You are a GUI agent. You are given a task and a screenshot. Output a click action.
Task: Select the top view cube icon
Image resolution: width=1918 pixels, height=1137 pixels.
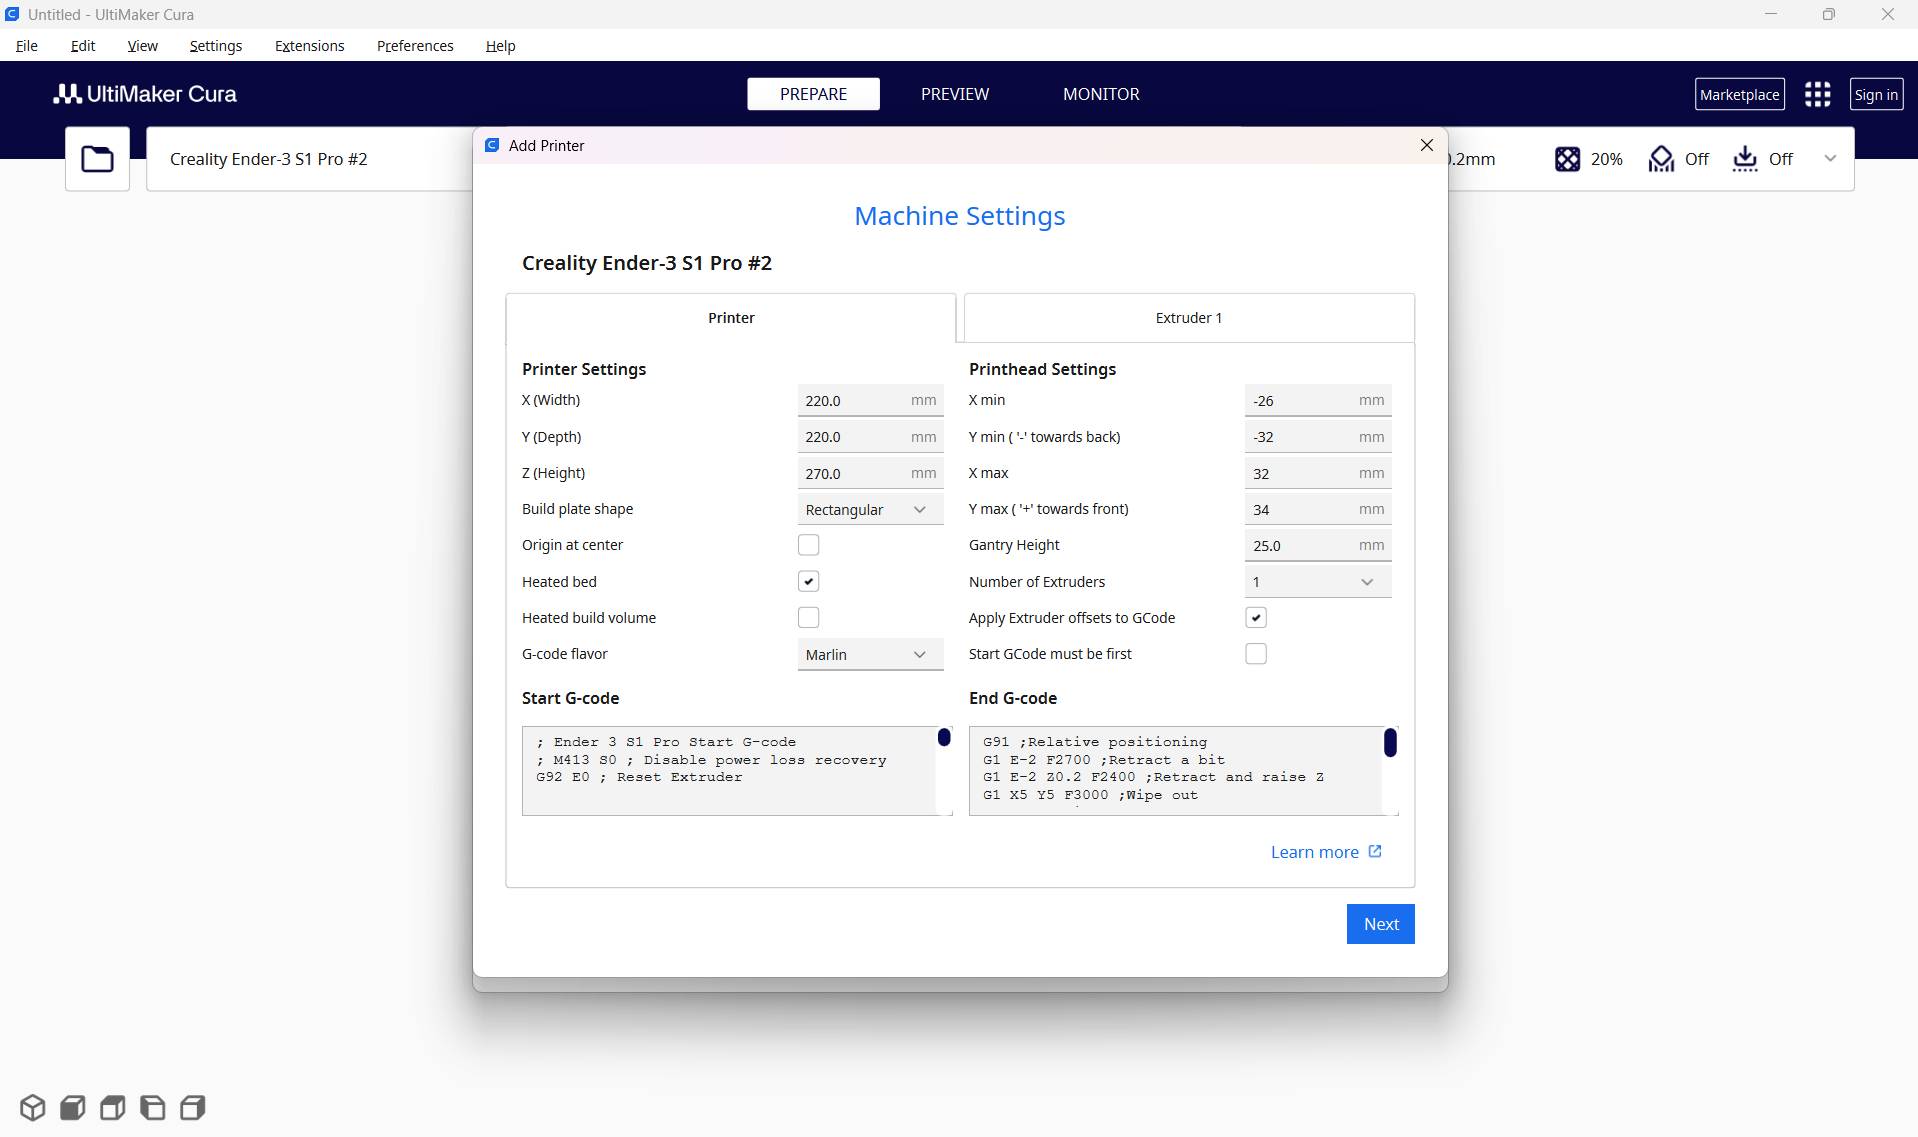coord(113,1107)
